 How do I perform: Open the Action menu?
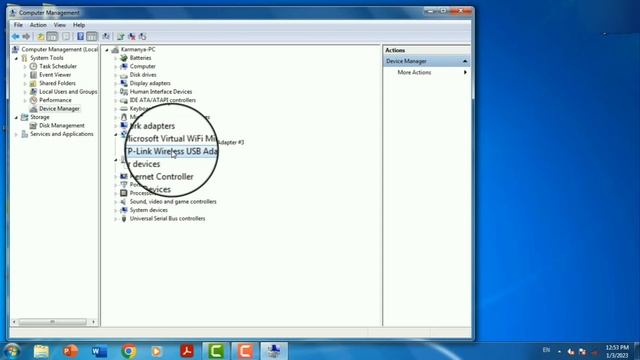click(38, 25)
